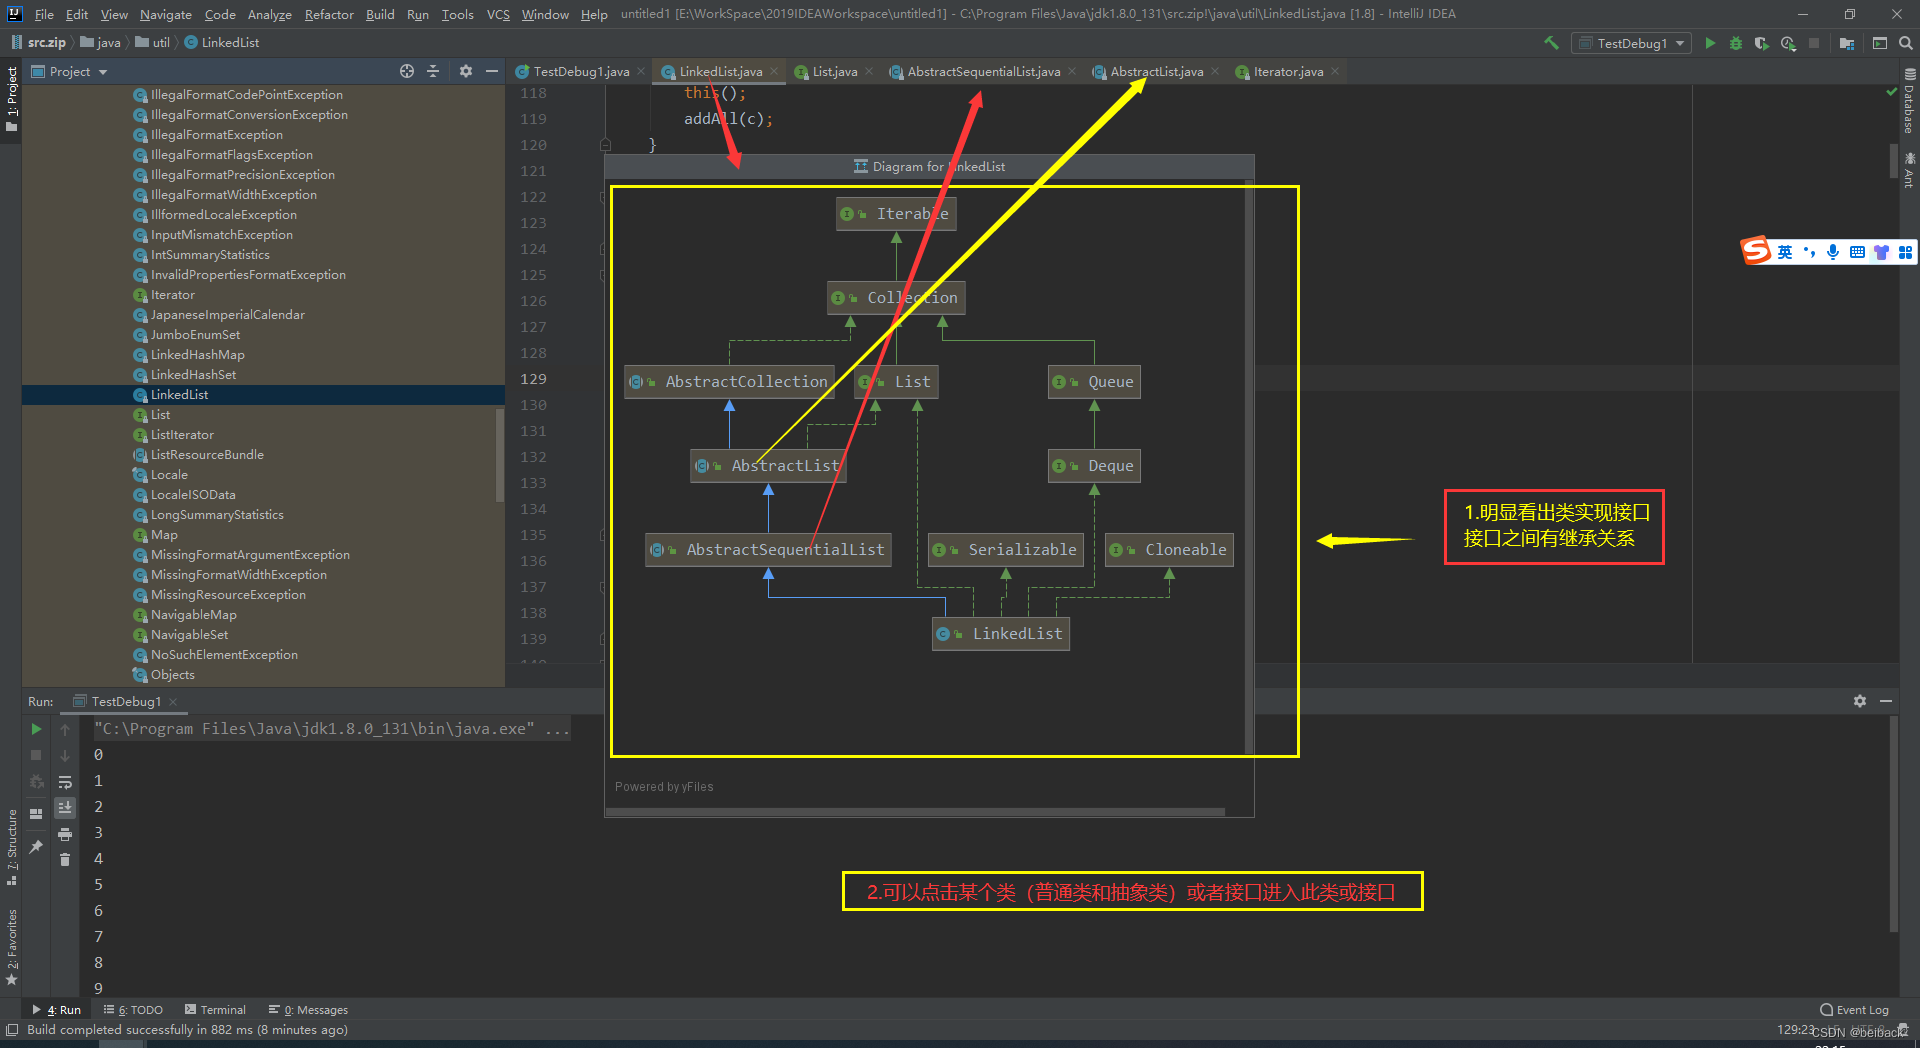Switch to the Iterator.java editor tab
Screen dimensions: 1920x1048
point(1288,71)
